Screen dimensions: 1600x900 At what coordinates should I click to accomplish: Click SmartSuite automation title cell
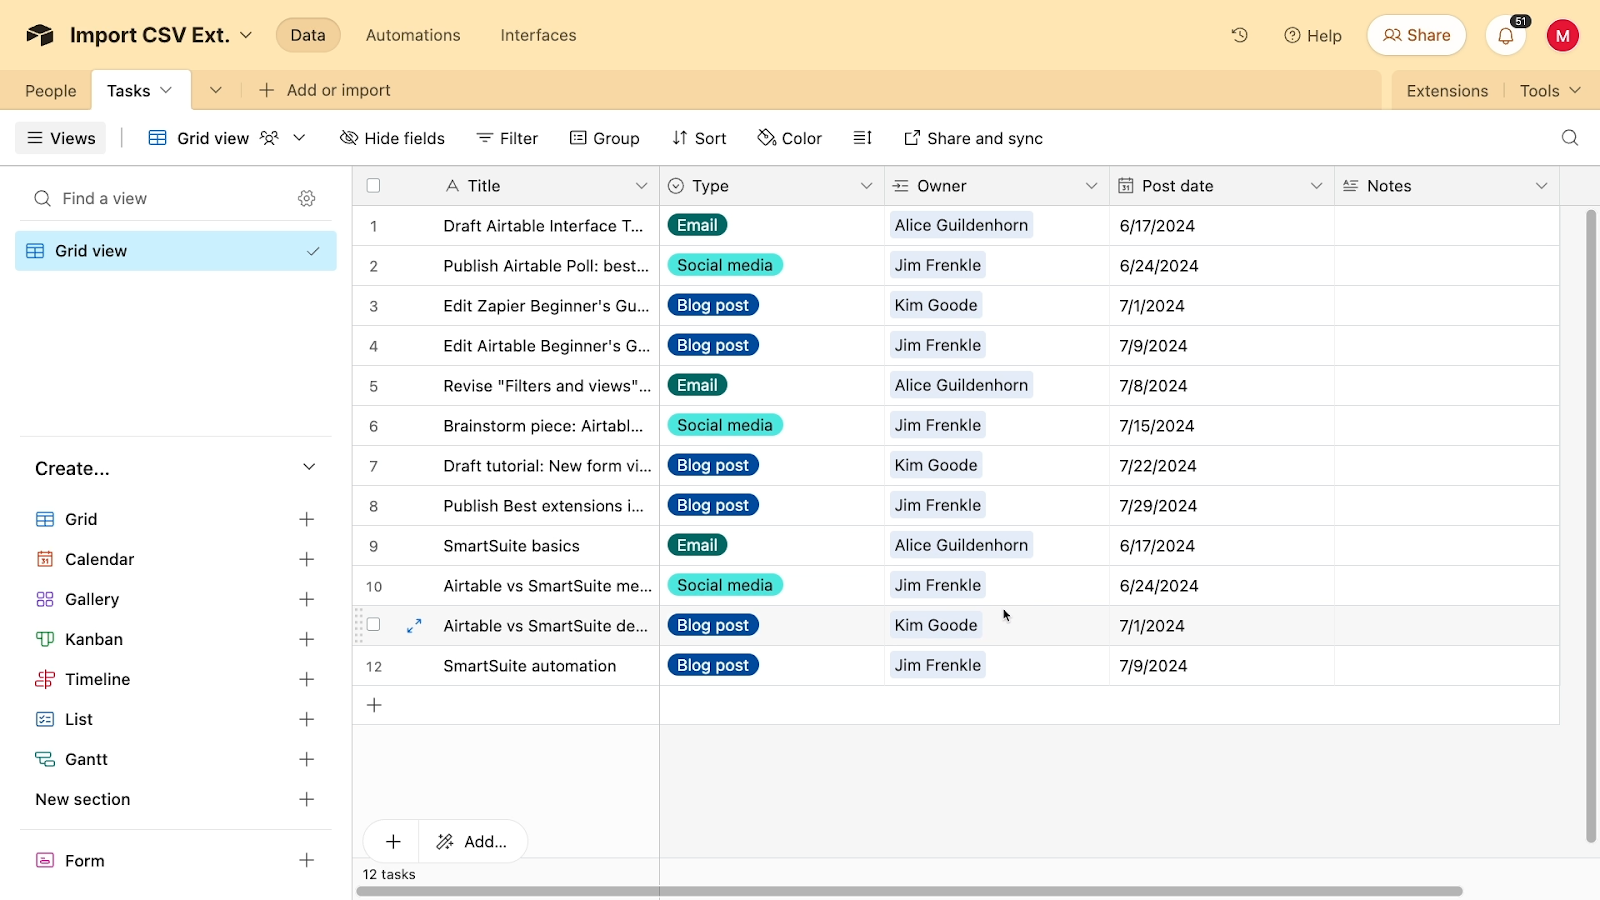530,666
